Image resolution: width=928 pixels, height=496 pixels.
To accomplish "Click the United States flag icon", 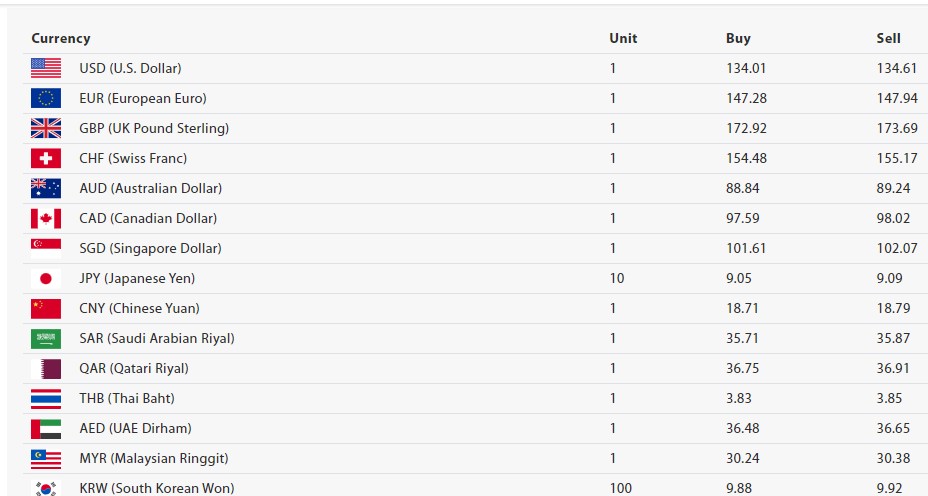I will click(46, 68).
